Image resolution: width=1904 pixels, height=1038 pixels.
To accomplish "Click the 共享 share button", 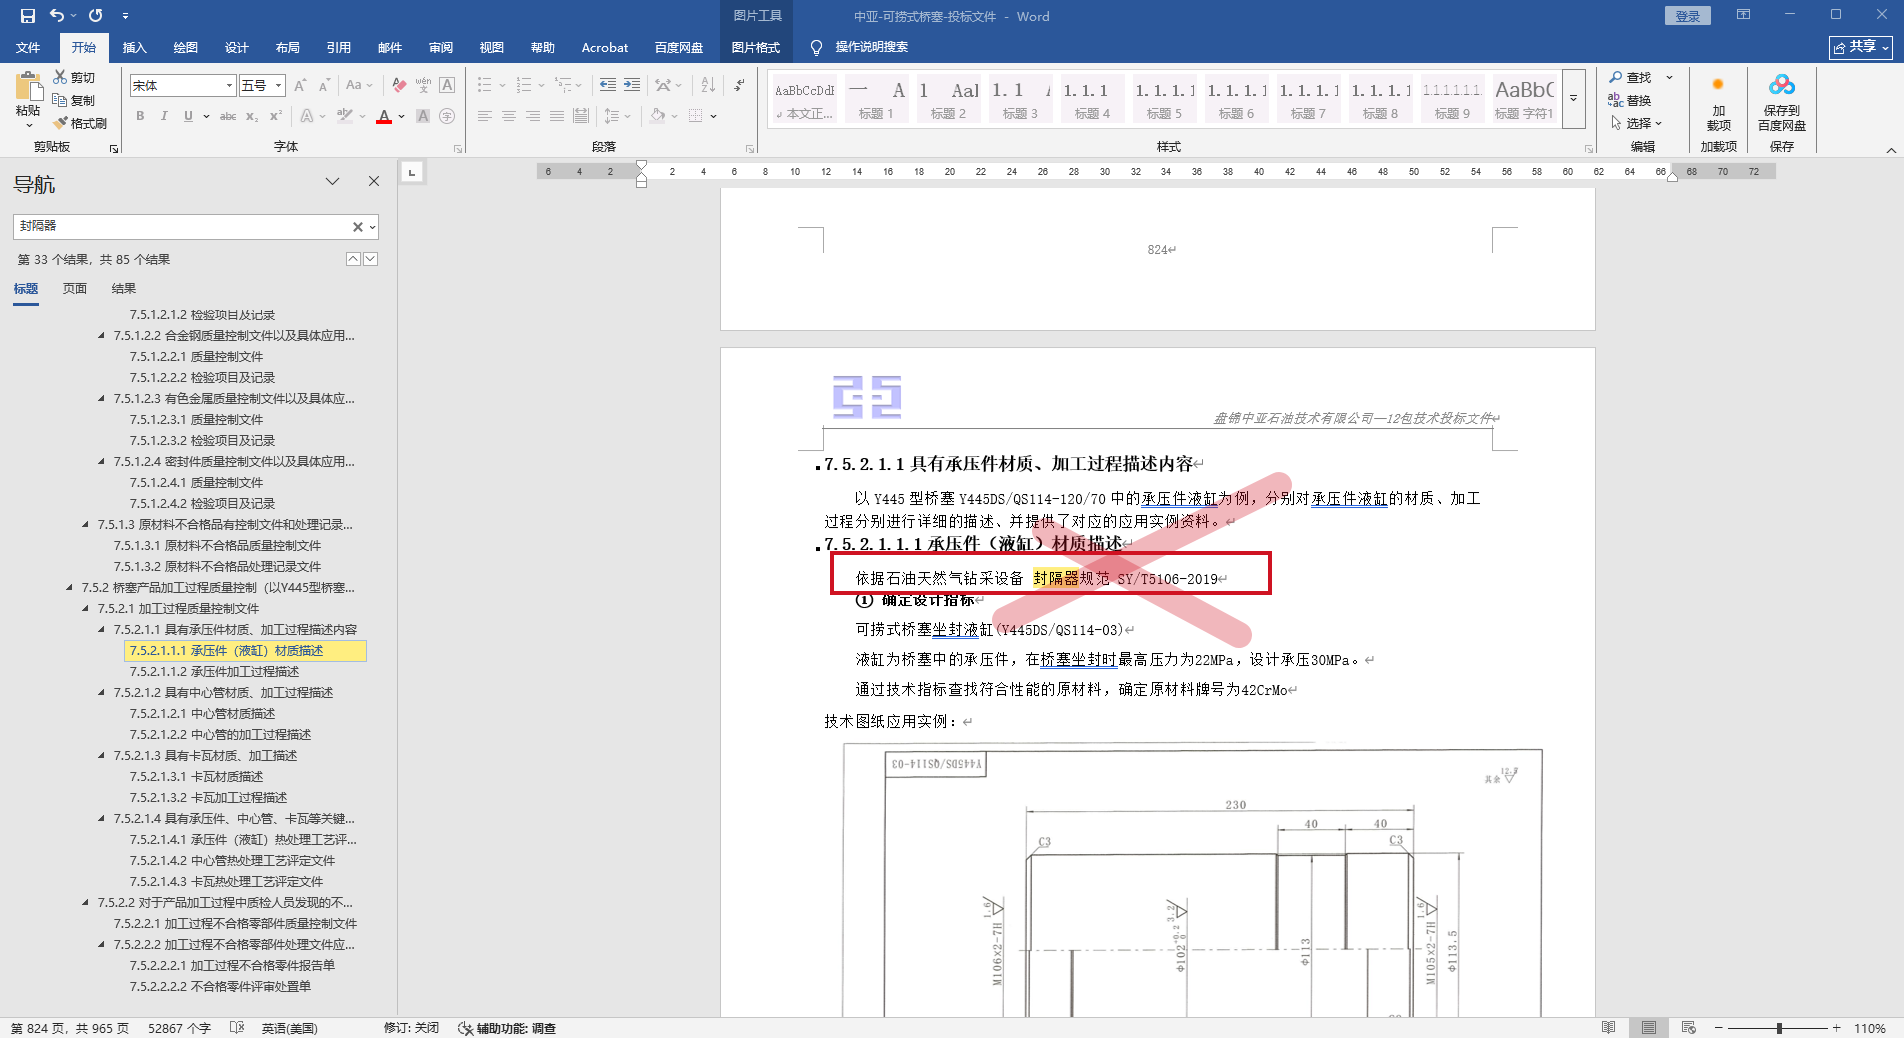I will point(1860,47).
